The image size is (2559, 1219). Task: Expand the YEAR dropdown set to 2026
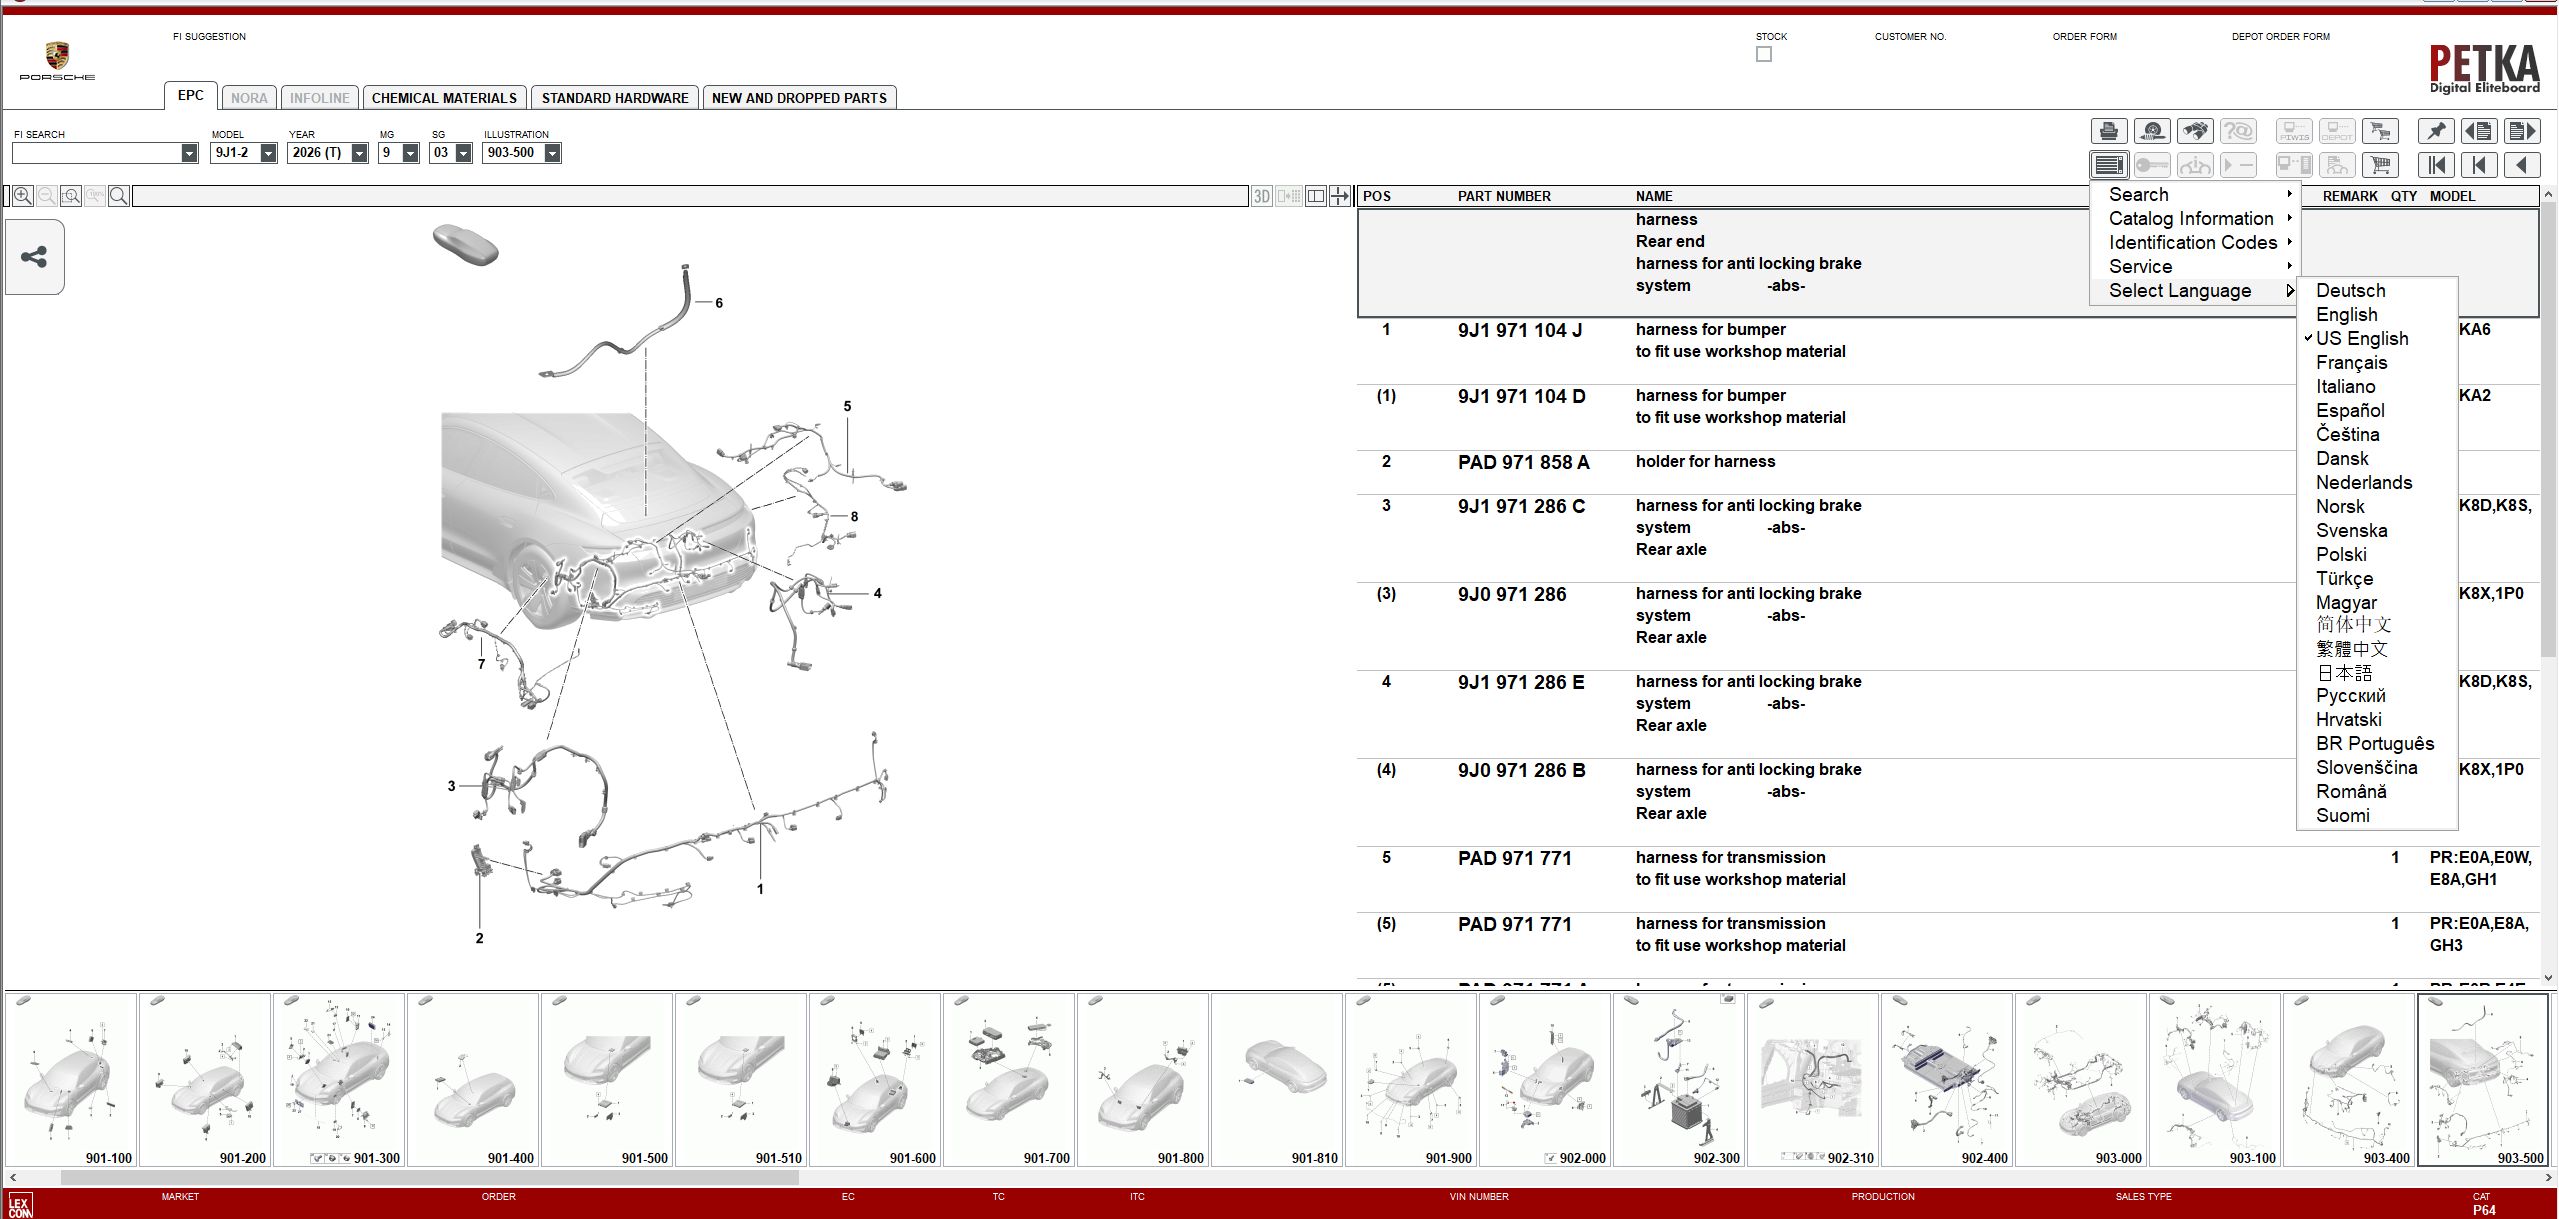coord(358,153)
